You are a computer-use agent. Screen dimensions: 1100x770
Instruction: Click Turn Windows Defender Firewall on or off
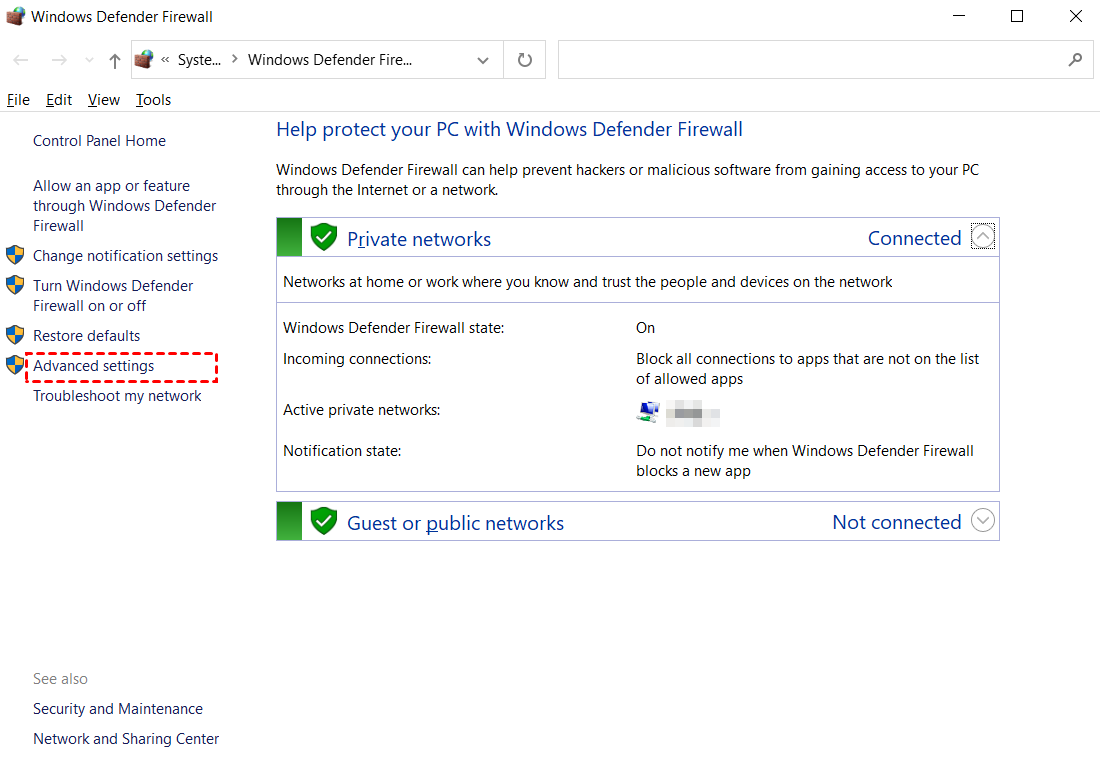pos(112,295)
